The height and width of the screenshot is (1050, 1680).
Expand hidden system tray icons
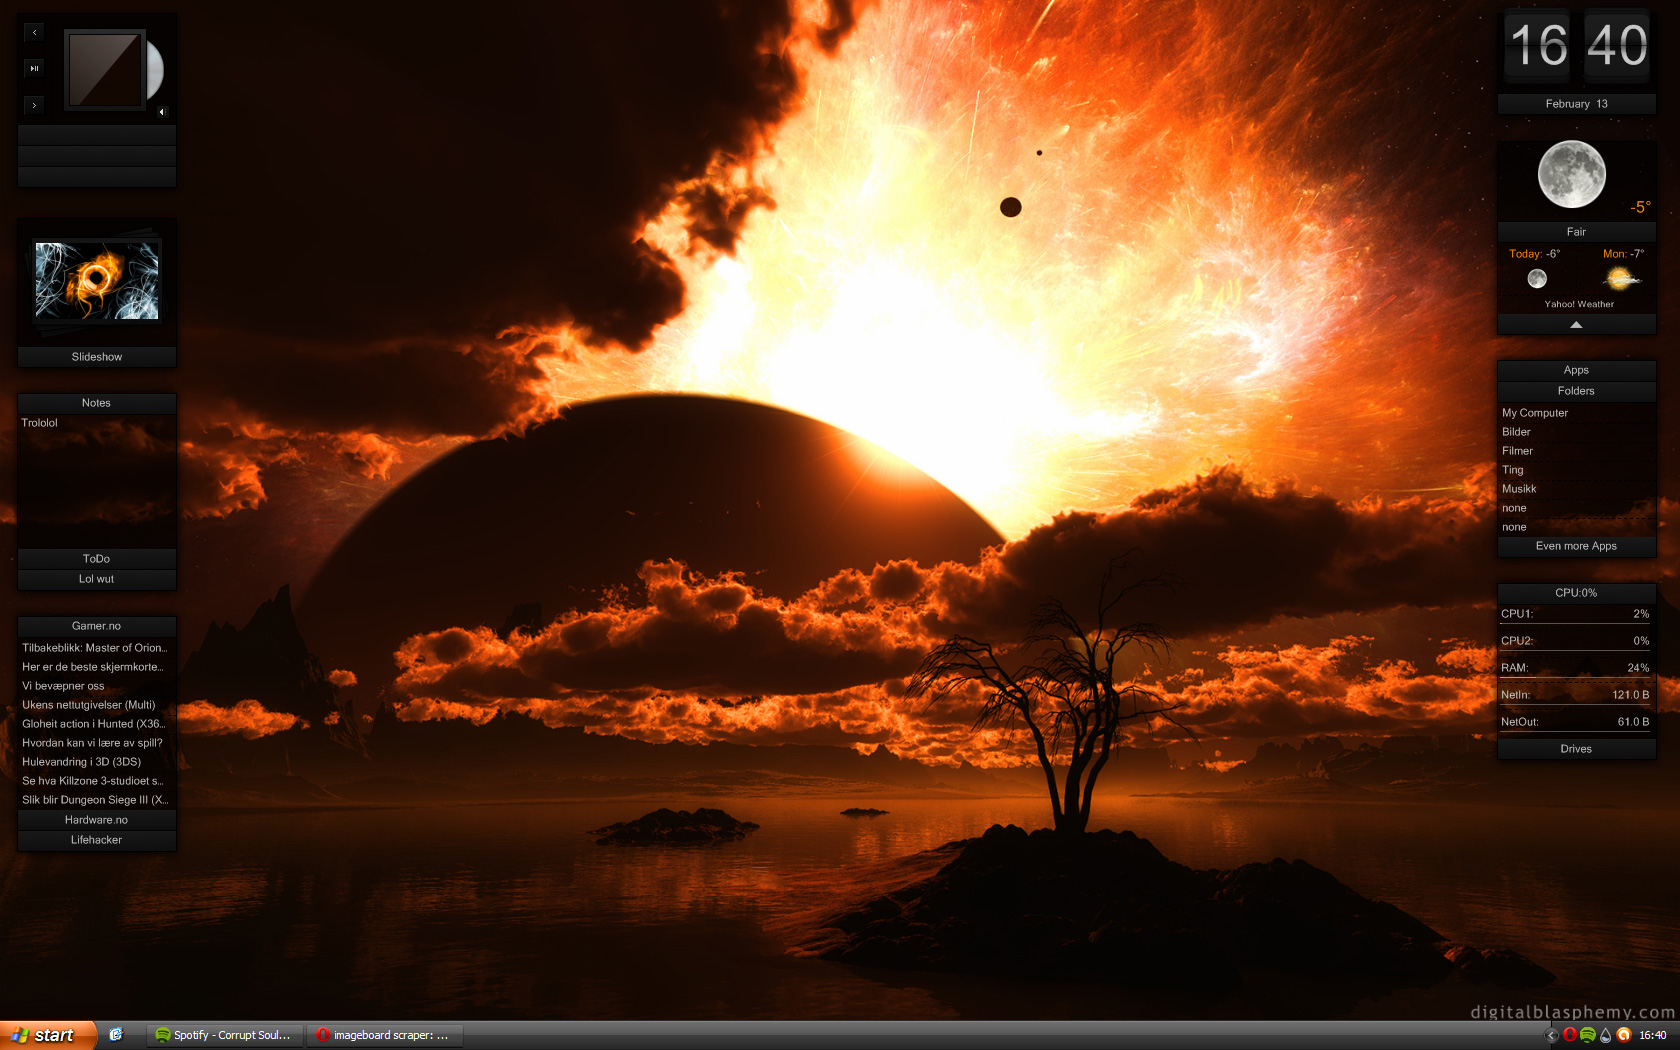click(x=1552, y=1035)
